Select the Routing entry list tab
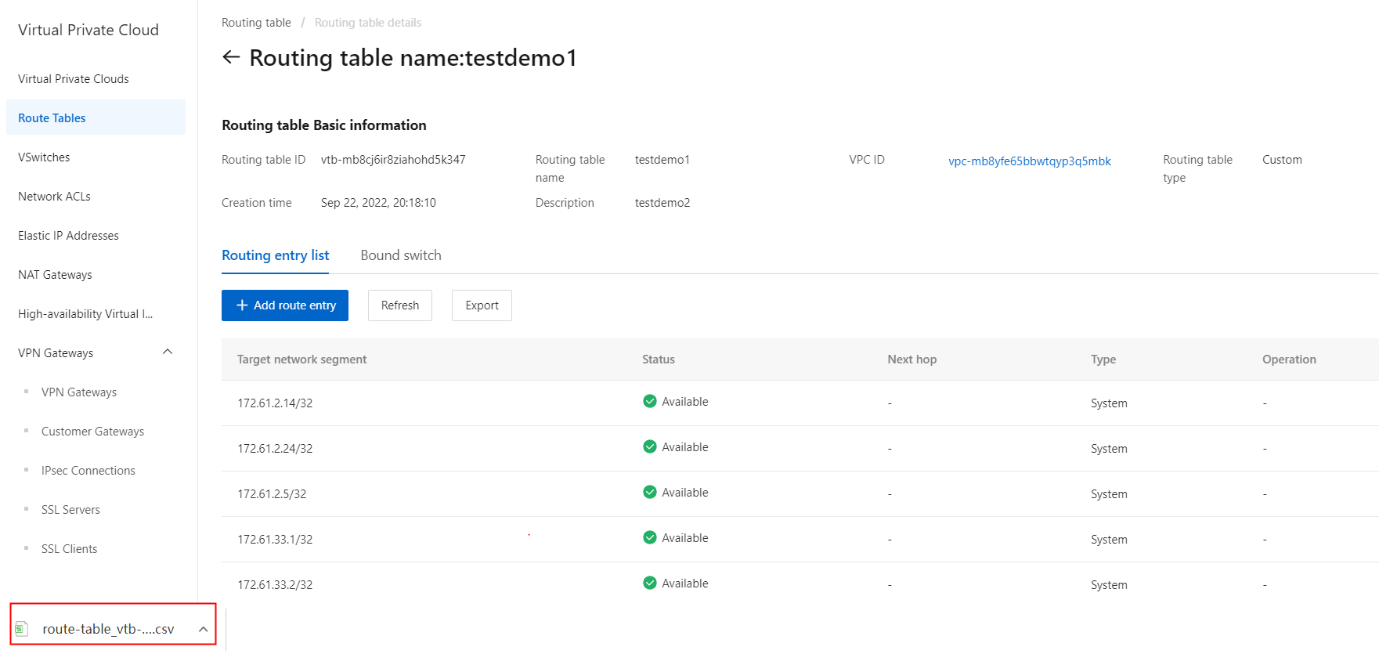1379x654 pixels. tap(275, 255)
